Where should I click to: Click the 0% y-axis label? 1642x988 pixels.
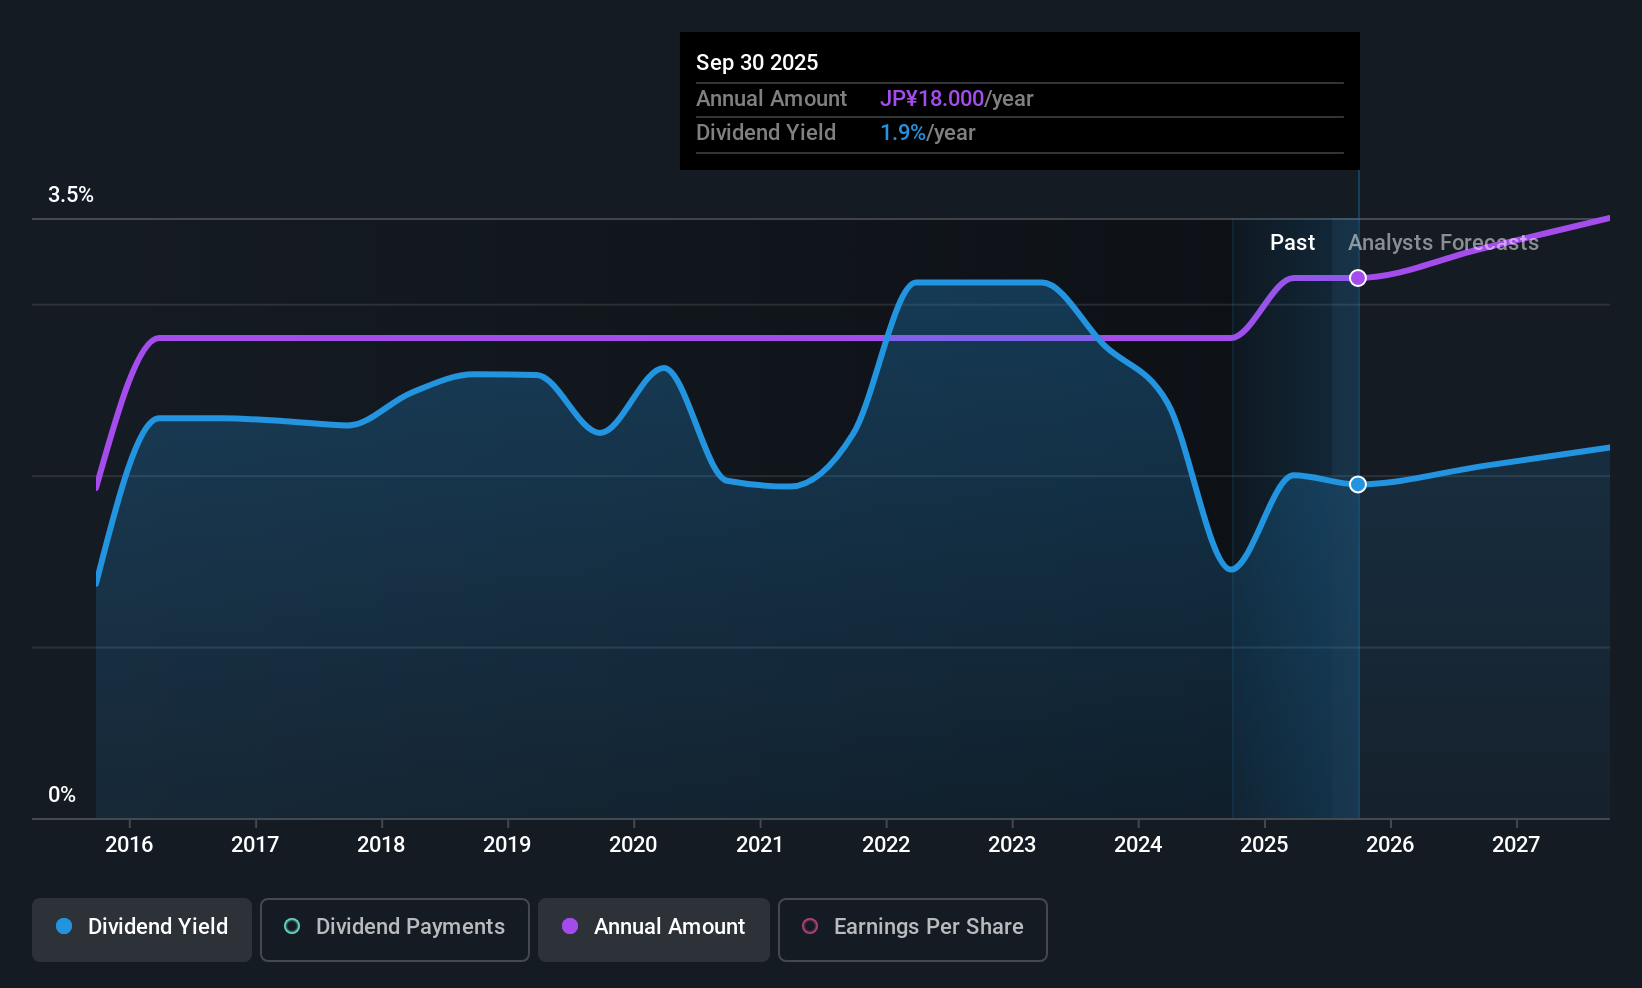pyautogui.click(x=62, y=795)
